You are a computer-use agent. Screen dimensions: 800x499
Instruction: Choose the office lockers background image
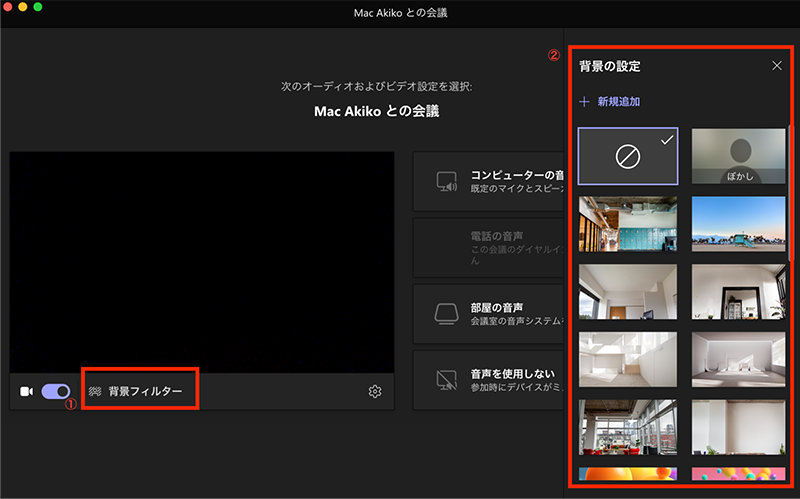coord(628,224)
